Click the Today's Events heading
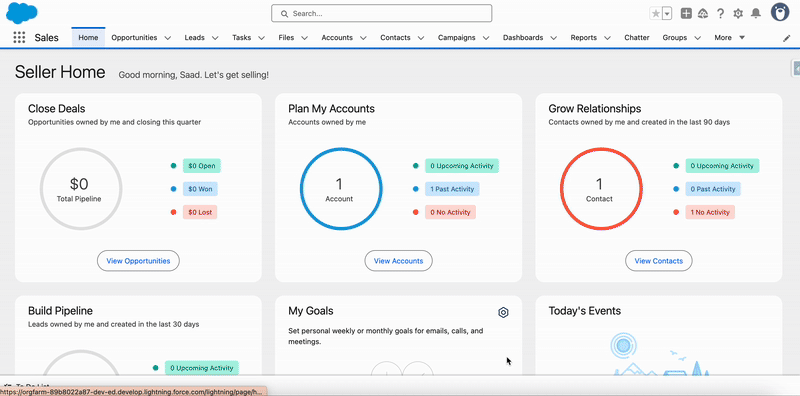 585,311
